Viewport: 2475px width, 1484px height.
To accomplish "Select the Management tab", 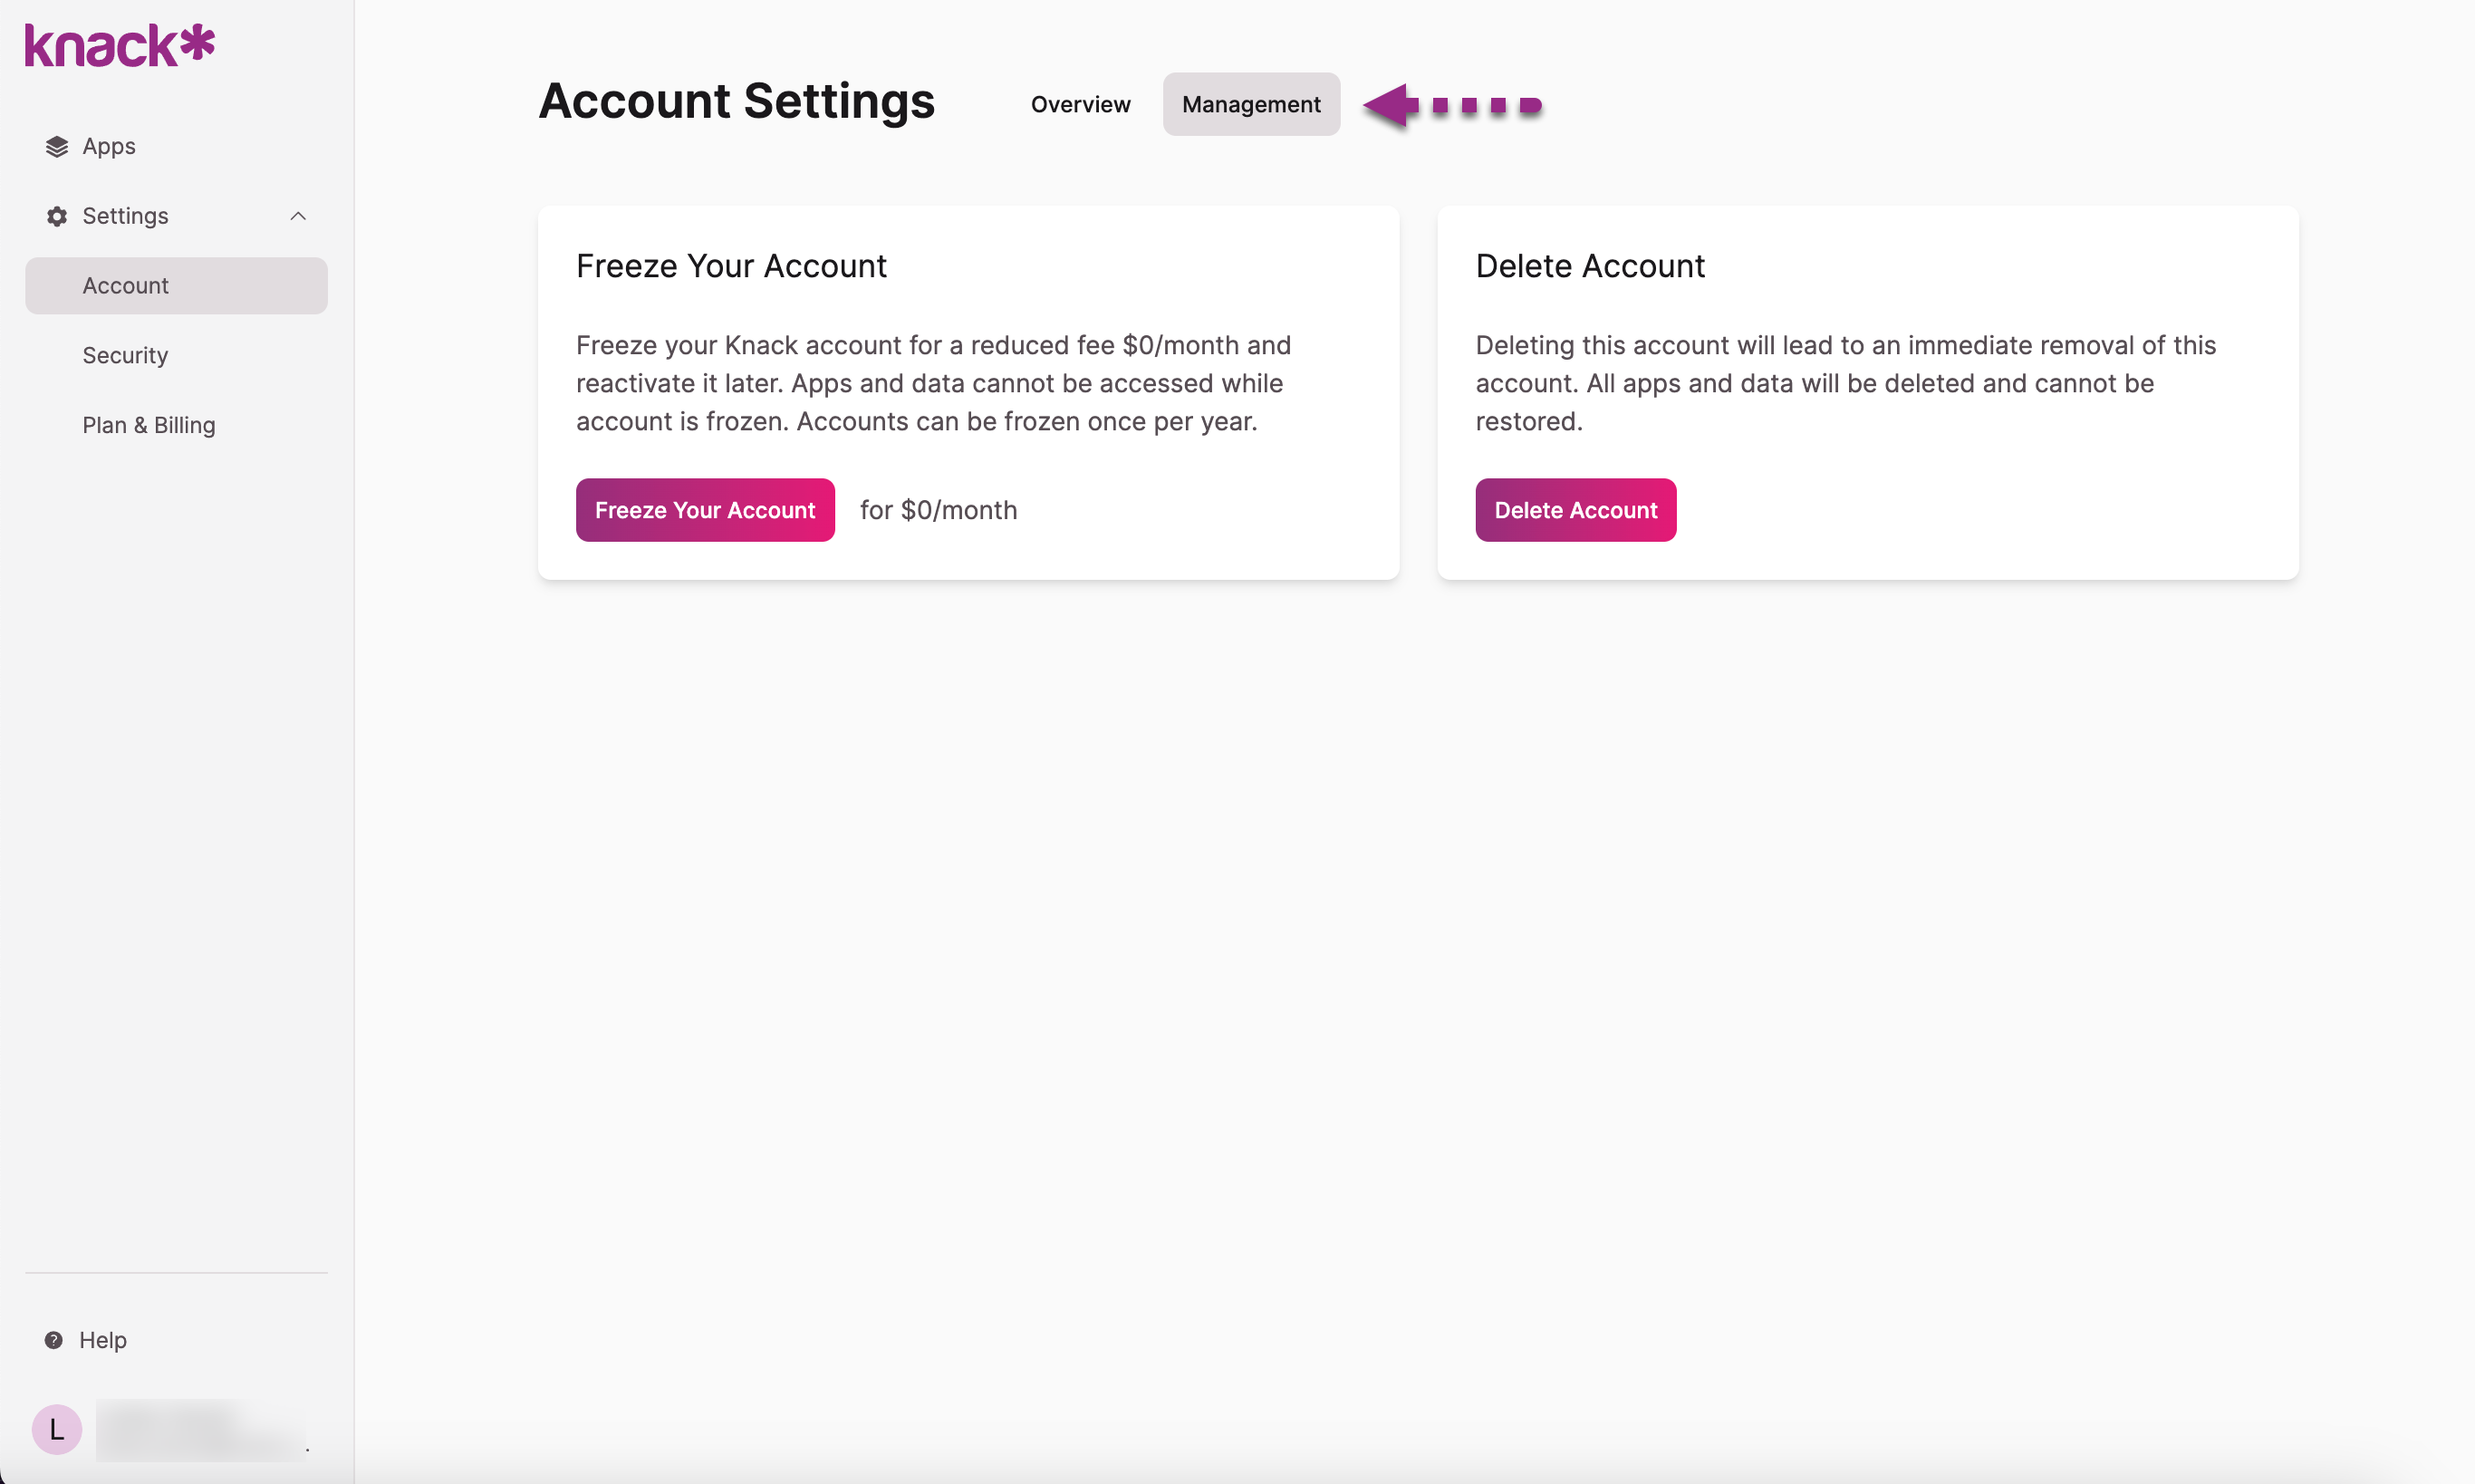I will (1251, 105).
